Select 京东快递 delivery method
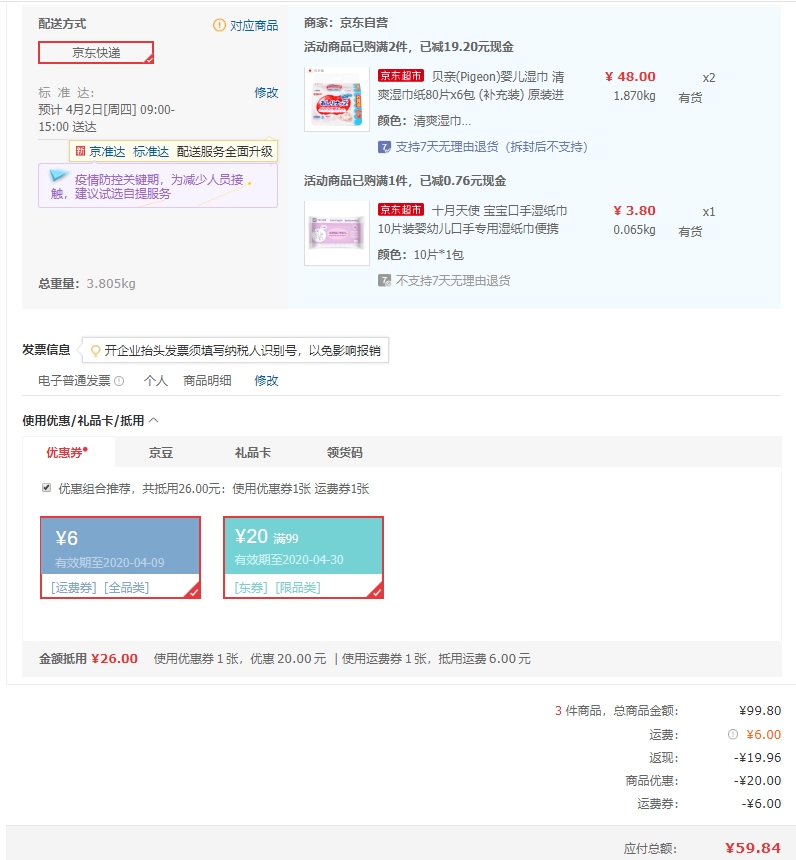 96,53
